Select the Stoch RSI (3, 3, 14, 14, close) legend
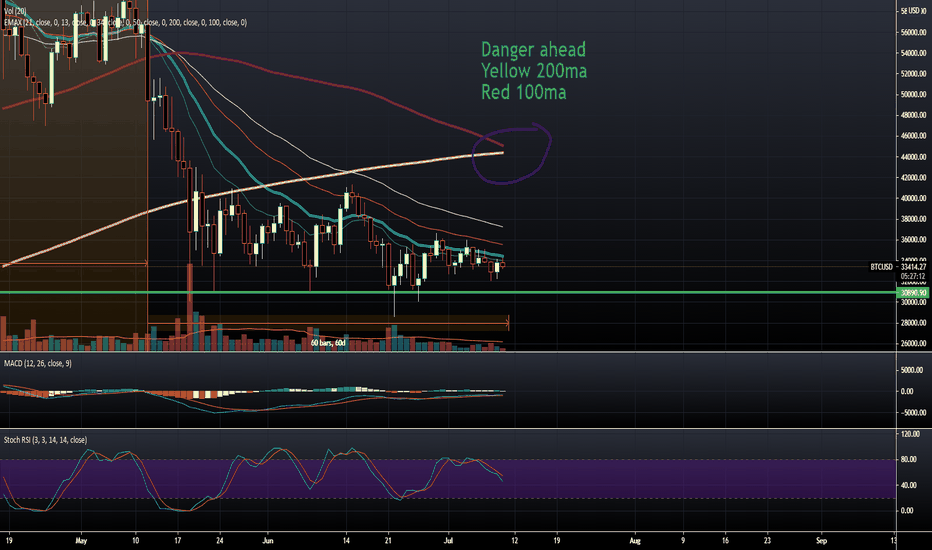The height and width of the screenshot is (550, 932). pos(45,440)
